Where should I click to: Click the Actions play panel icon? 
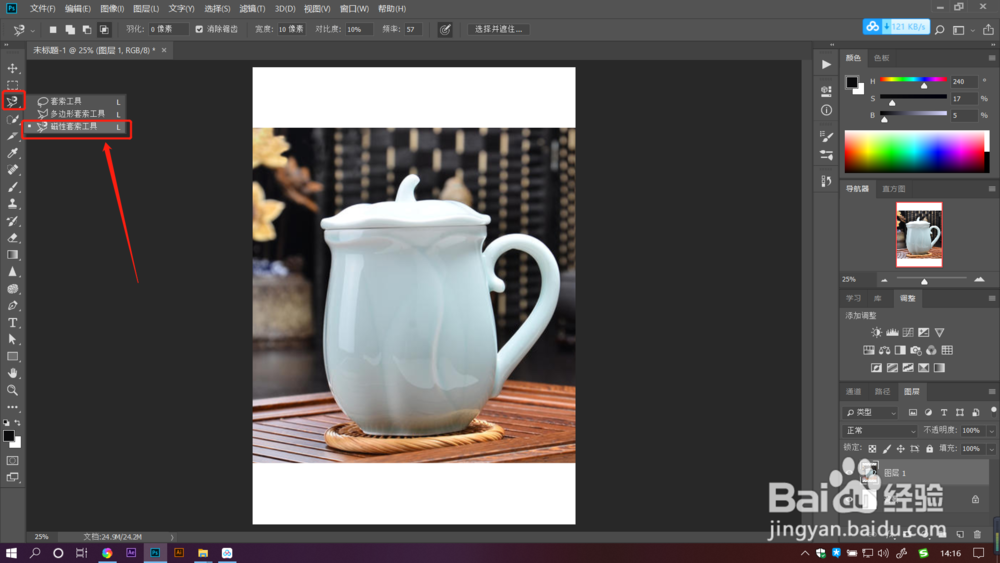coord(827,64)
